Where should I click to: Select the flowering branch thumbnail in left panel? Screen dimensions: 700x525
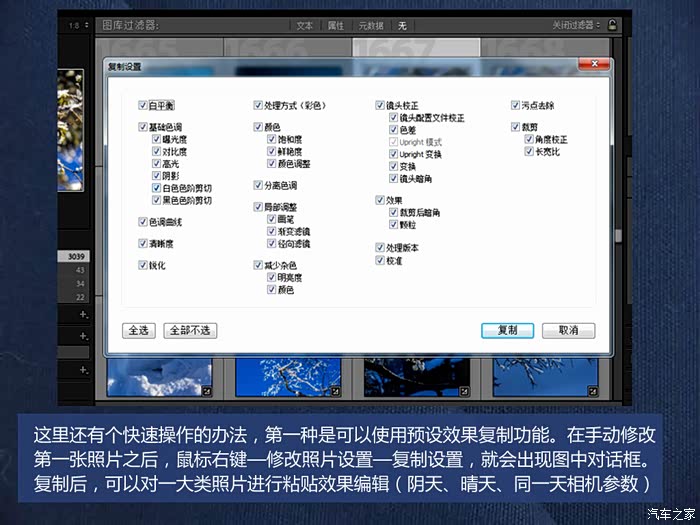click(x=70, y=130)
